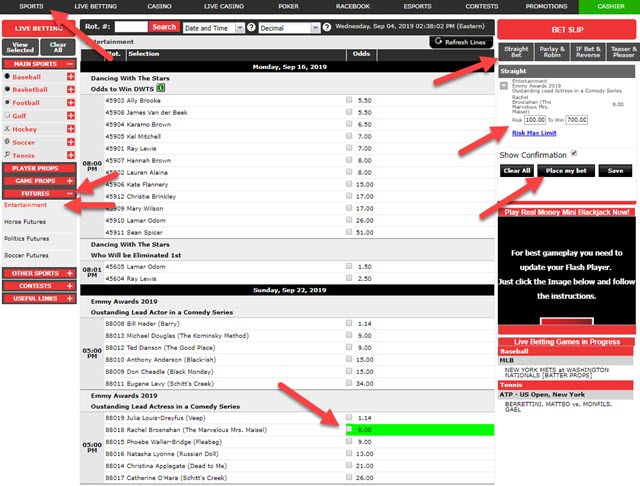
Task: Remove the Rachel Brosnahan bet slip entry
Action: 503,87
